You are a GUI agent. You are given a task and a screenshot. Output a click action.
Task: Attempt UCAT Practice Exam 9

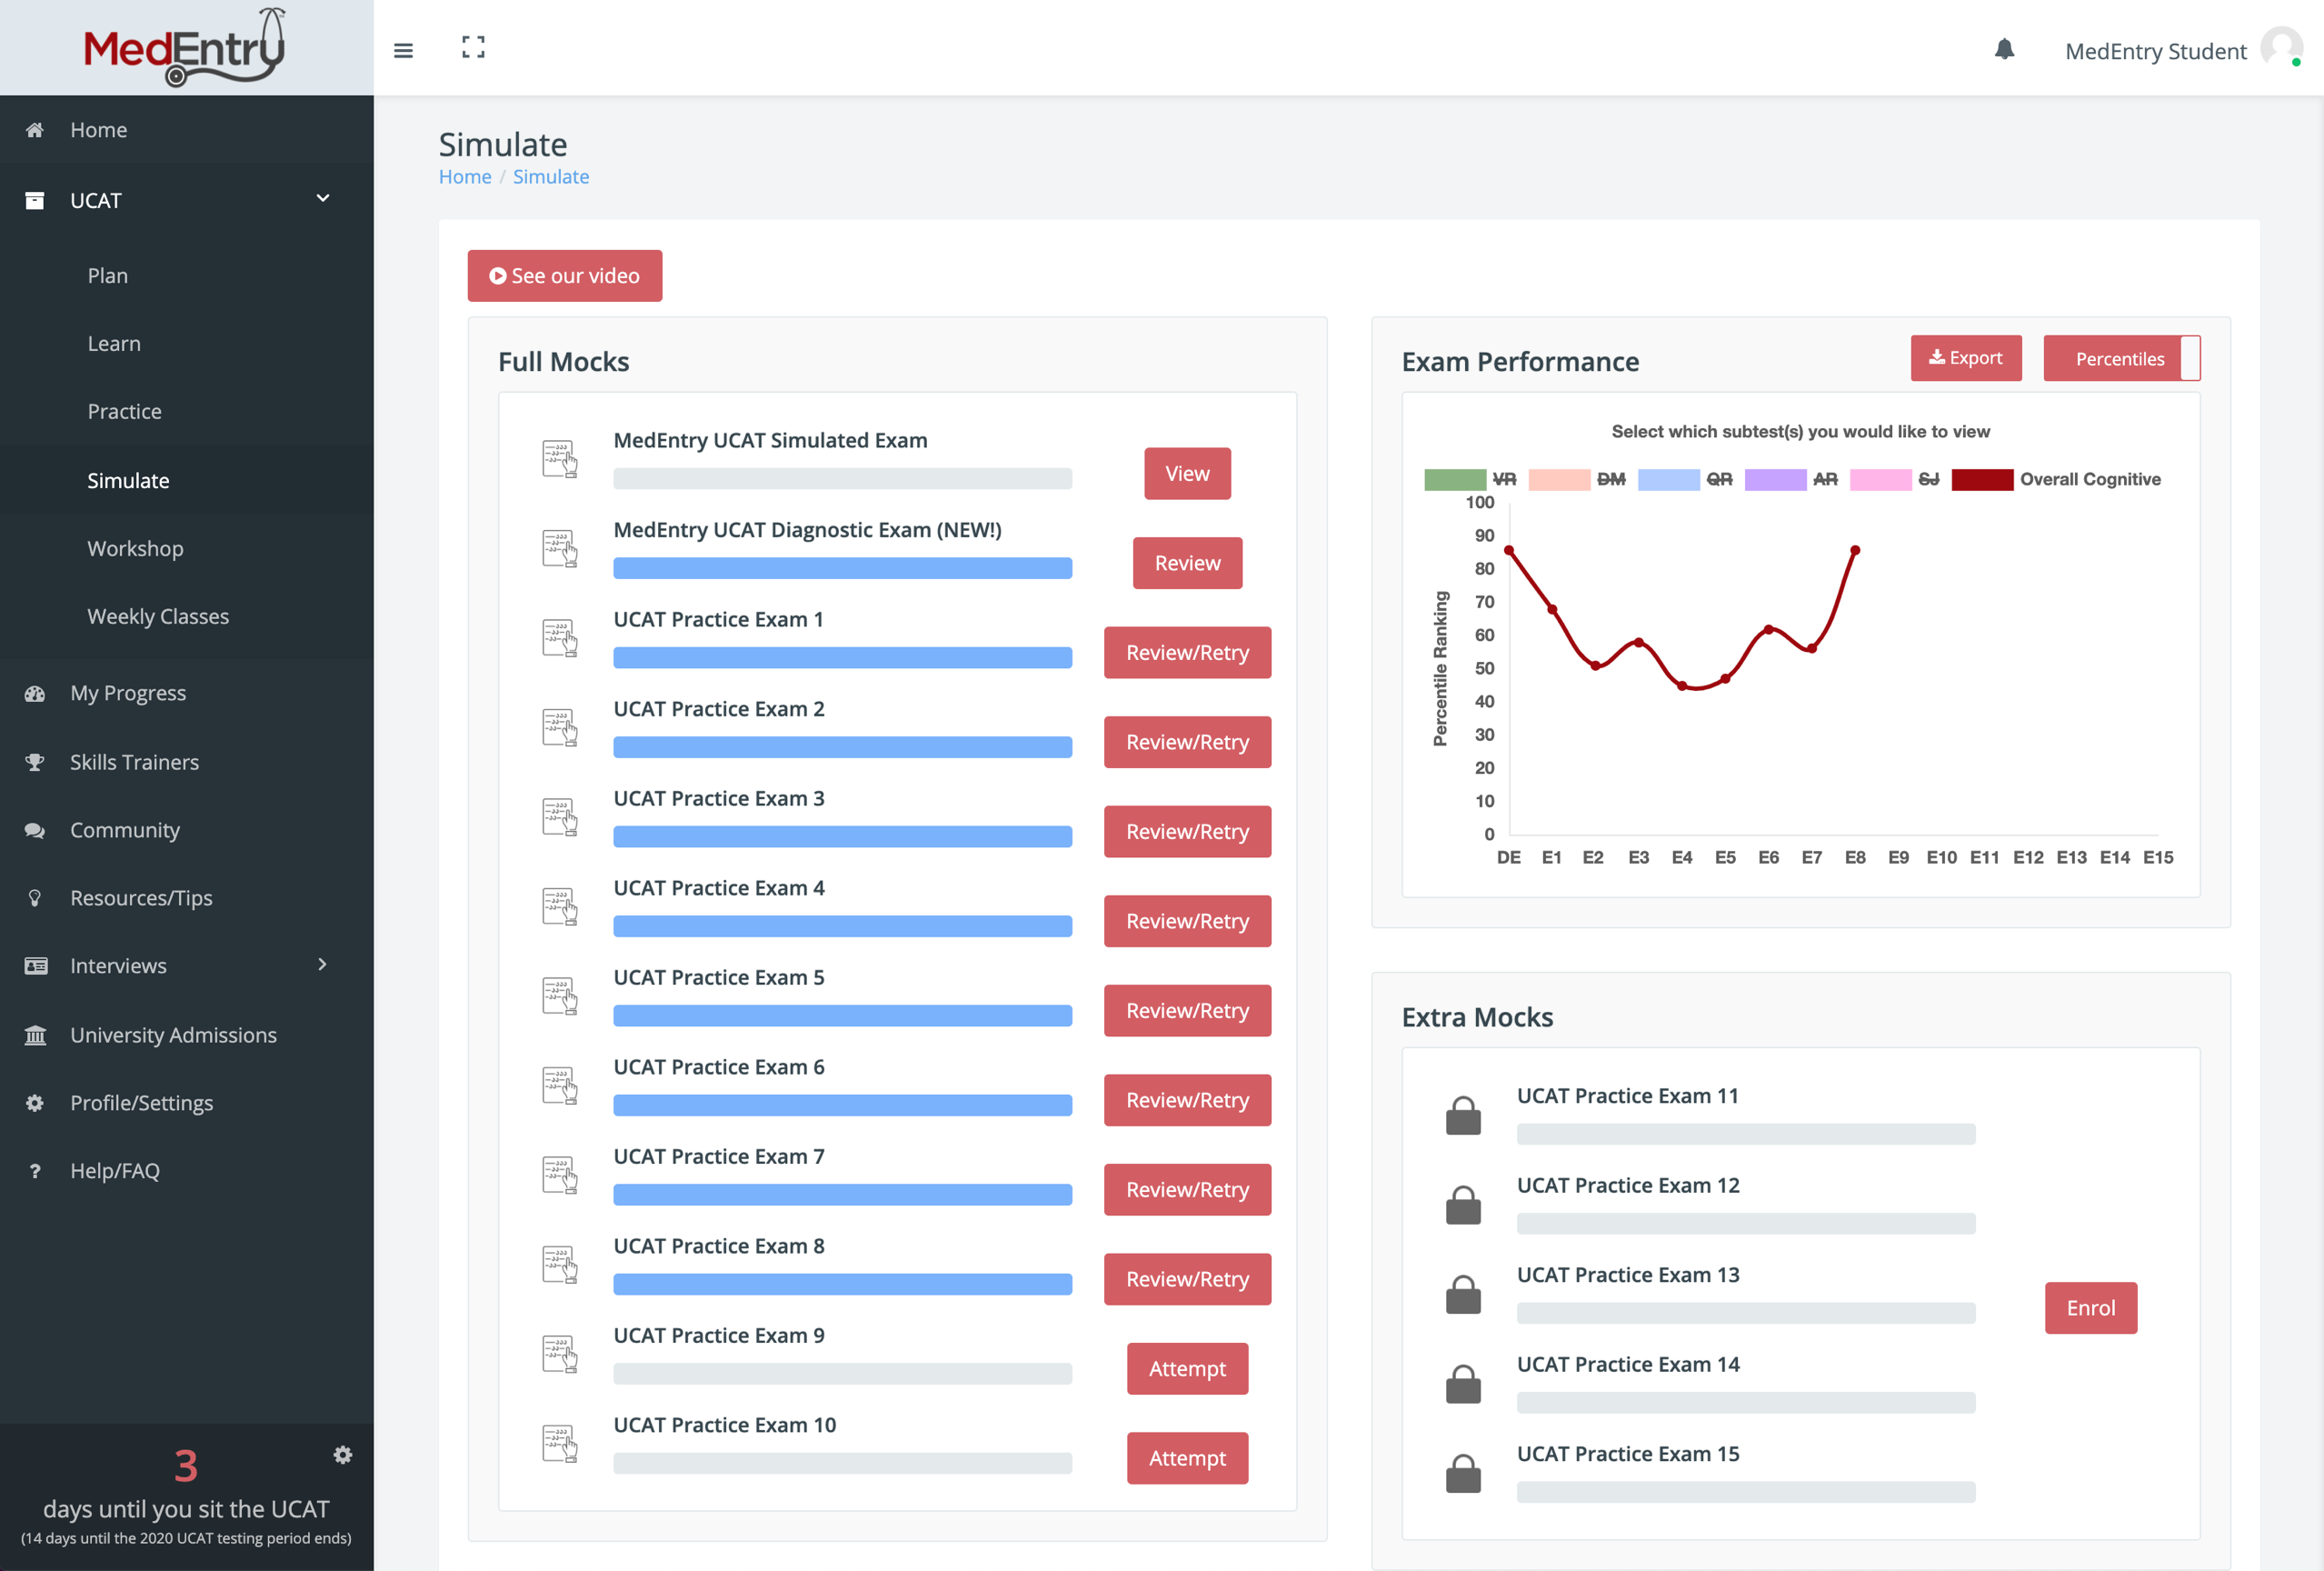tap(1187, 1369)
